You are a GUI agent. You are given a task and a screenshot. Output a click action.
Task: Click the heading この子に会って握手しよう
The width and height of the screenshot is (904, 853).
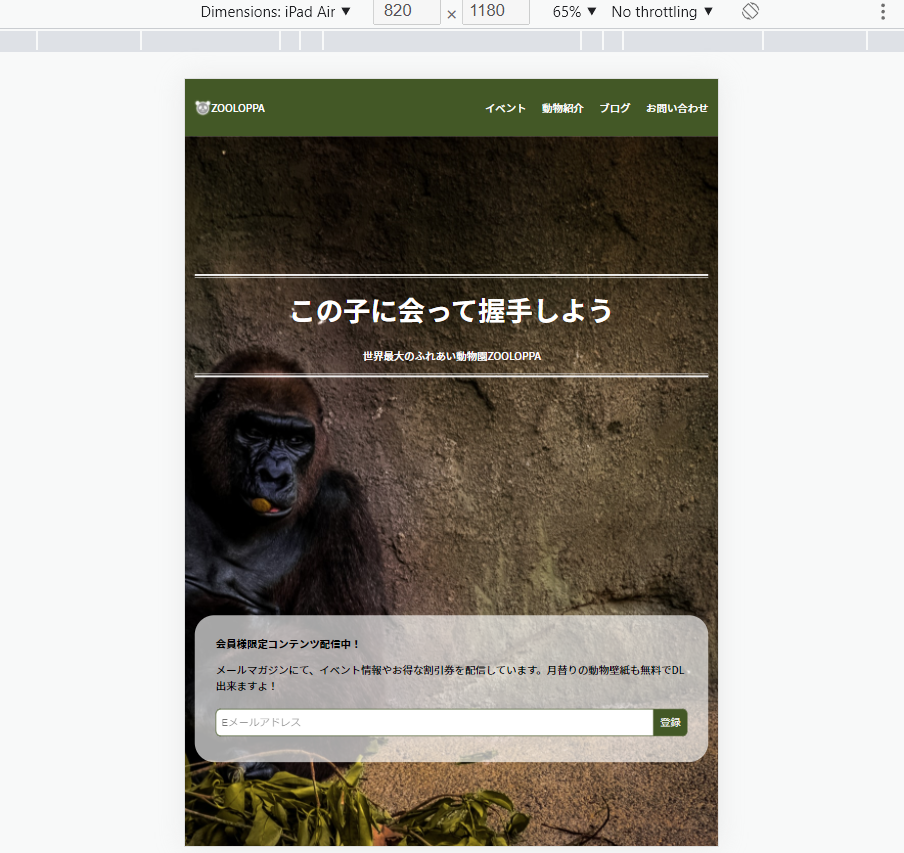coord(451,311)
